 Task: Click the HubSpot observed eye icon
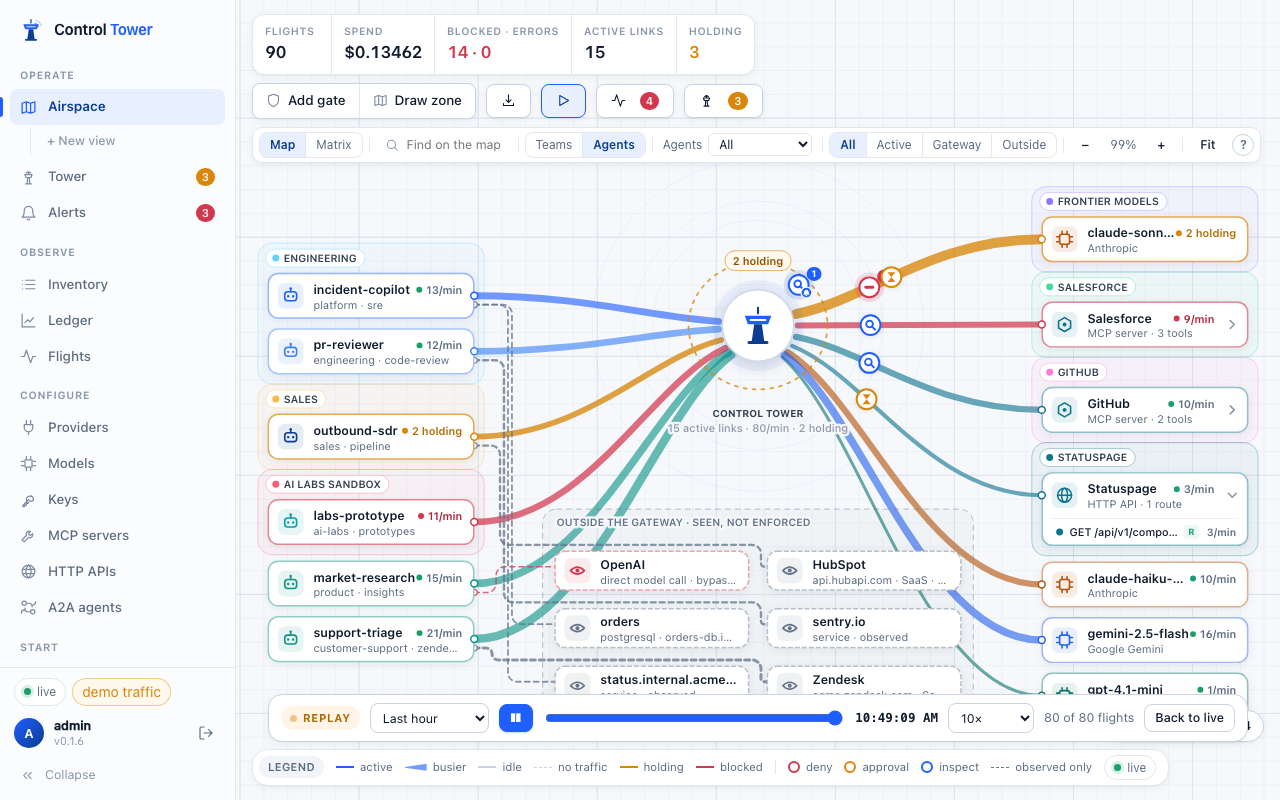790,572
